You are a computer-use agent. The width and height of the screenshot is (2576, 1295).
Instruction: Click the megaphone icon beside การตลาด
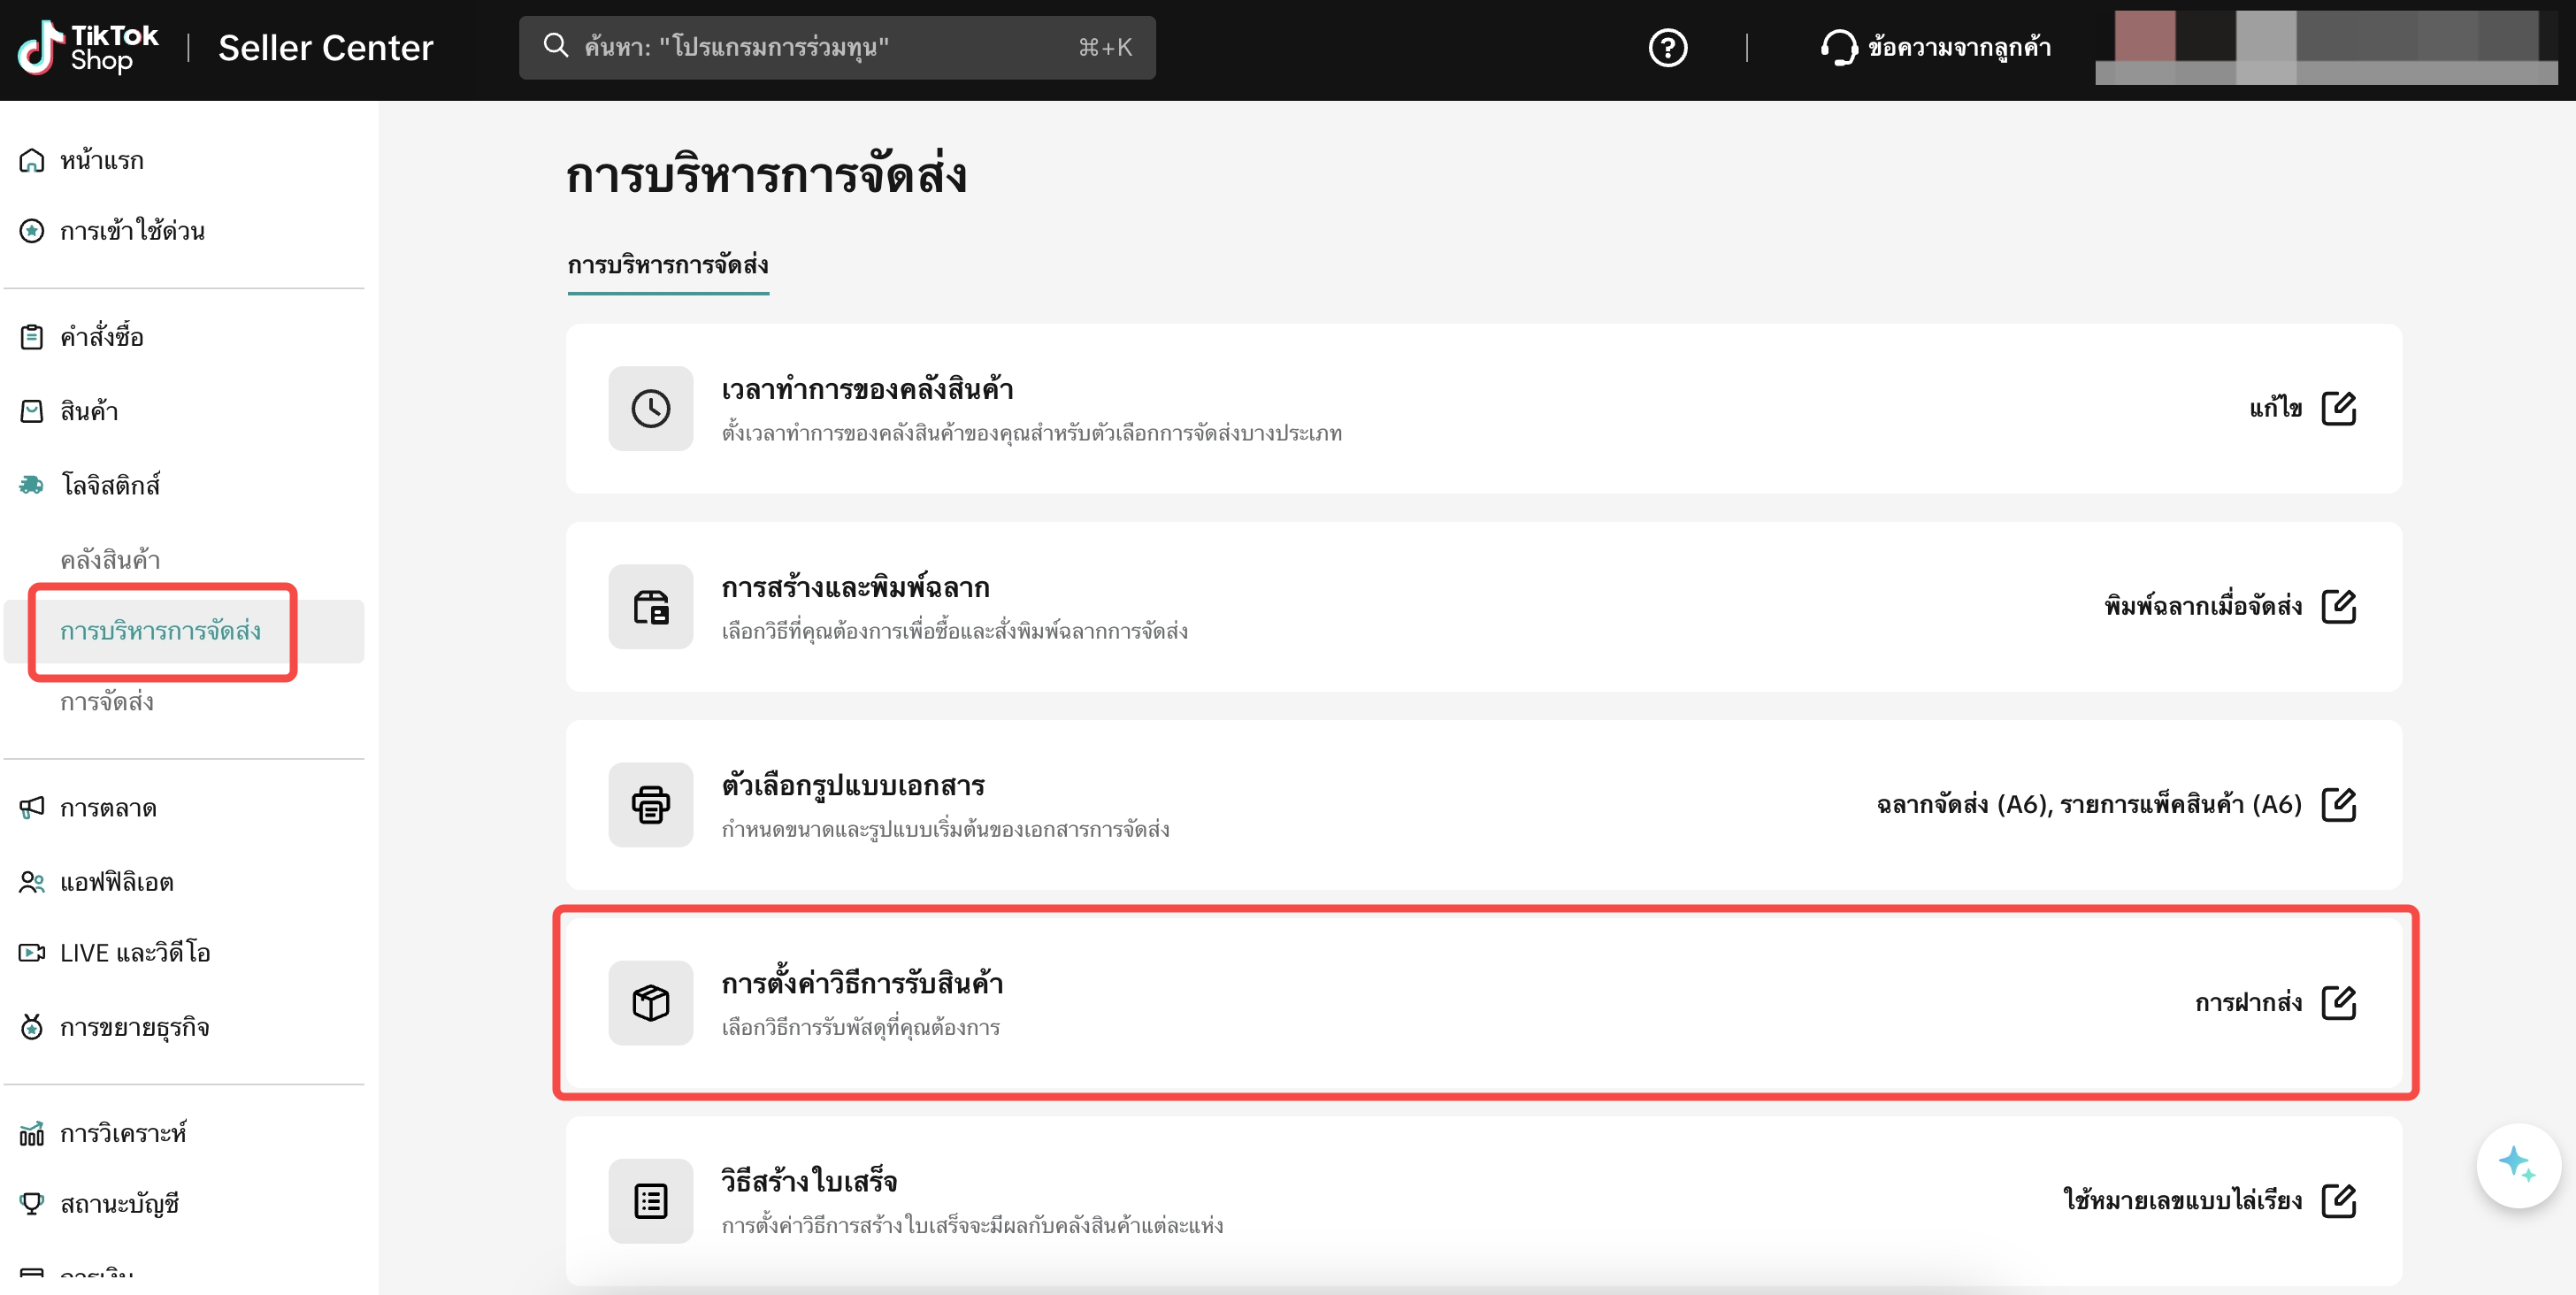coord(32,807)
